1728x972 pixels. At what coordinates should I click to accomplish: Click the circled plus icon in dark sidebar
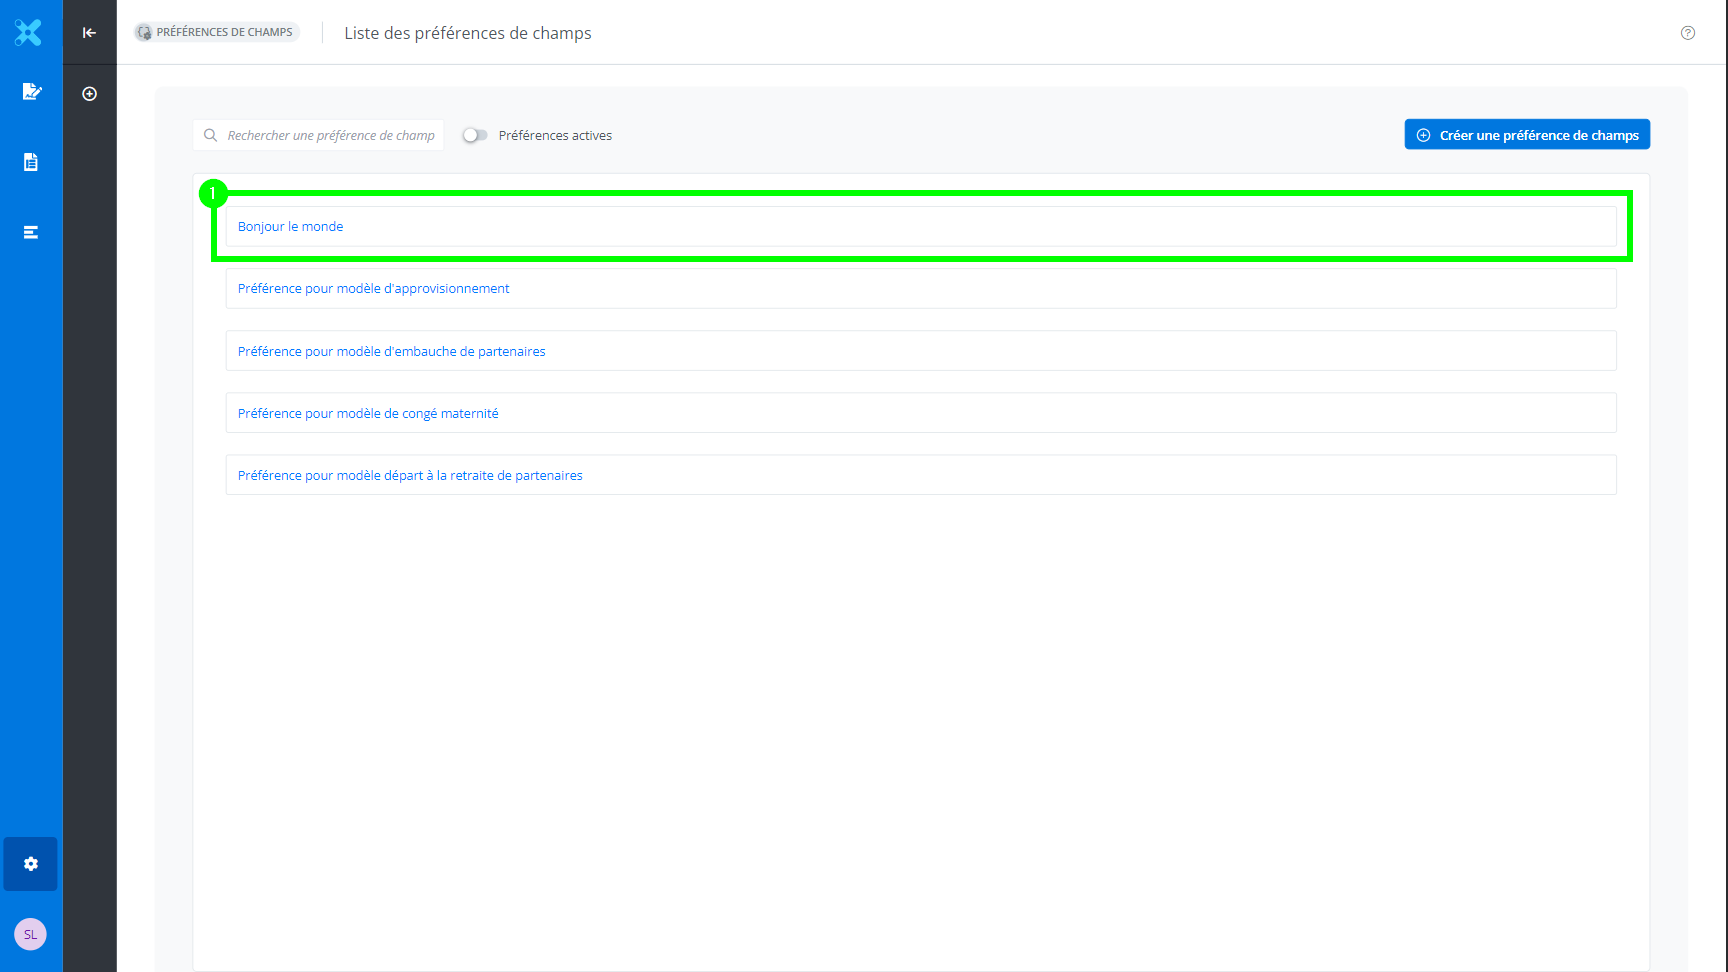pyautogui.click(x=89, y=94)
